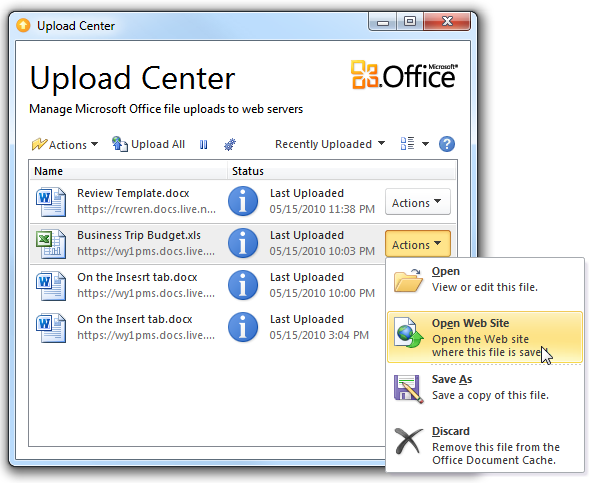Click the 05/15/2010 10:03 PM timestamp
The width and height of the screenshot is (590, 483).
322,251
